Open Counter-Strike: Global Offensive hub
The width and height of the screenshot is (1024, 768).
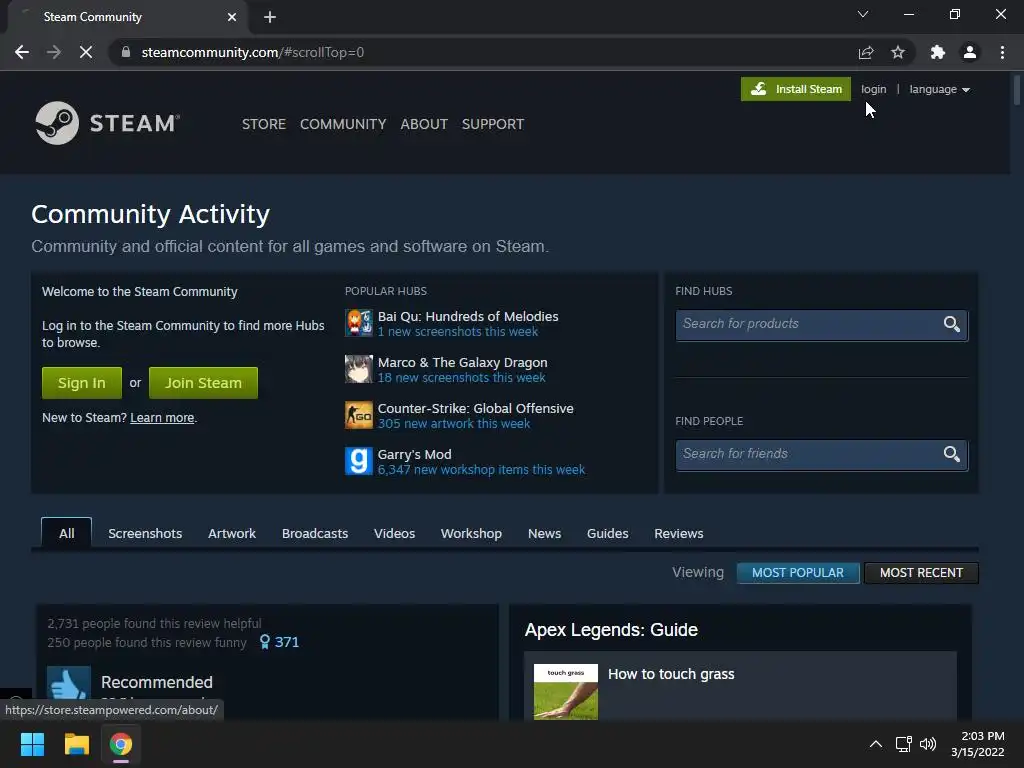pyautogui.click(x=475, y=408)
